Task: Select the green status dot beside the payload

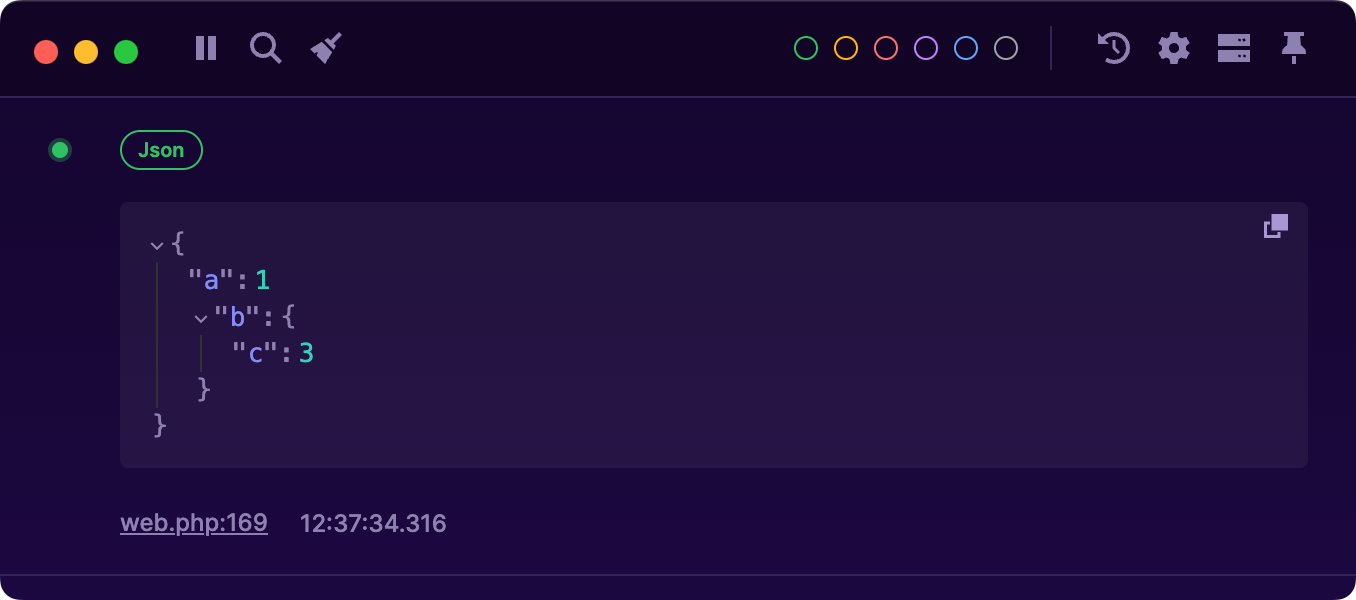Action: pos(59,149)
